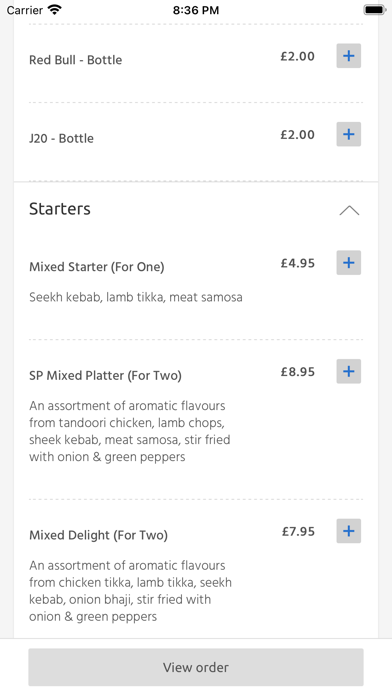
Task: Collapse the Starters section chevron
Action: (x=349, y=210)
